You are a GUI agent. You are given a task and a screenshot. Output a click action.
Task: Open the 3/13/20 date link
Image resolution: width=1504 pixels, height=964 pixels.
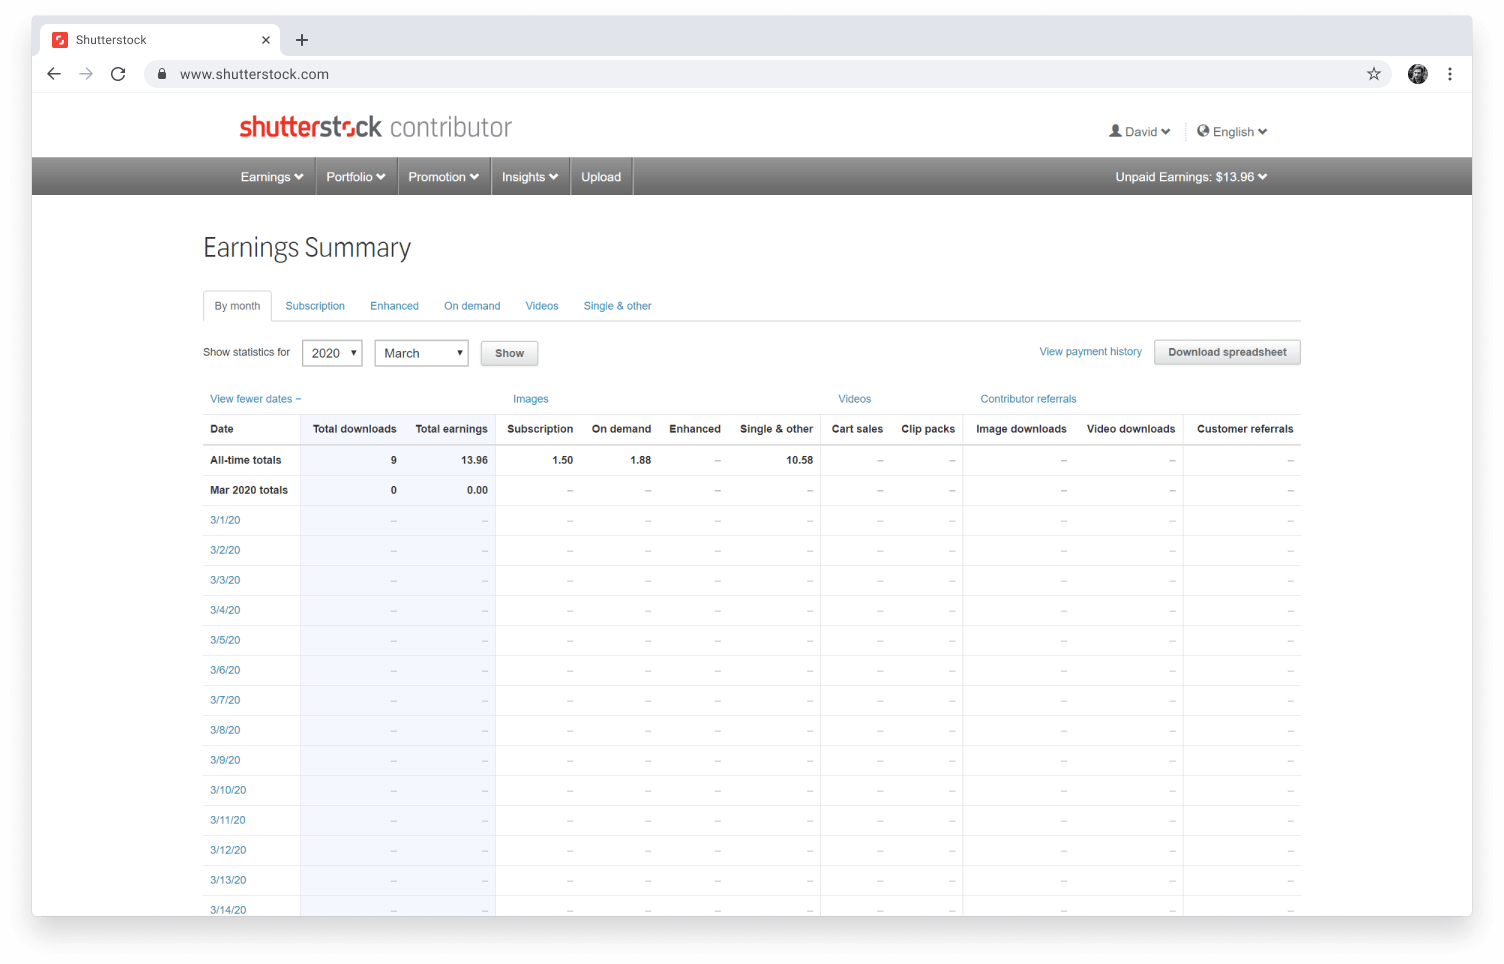coord(228,880)
